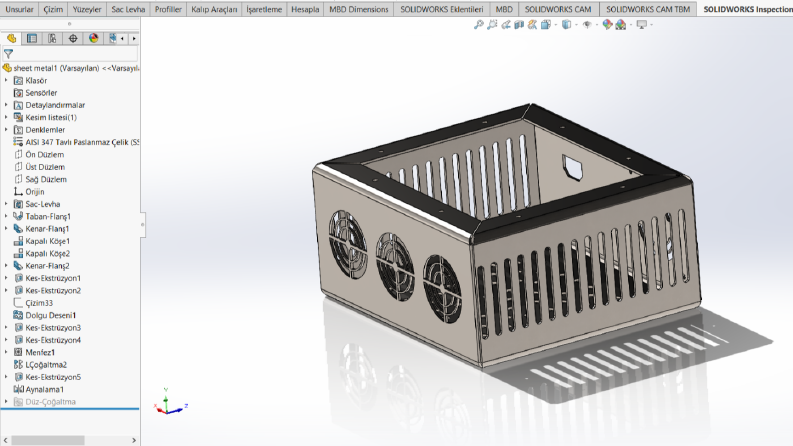Click the AISI 347 material icon
793x446 pixels.
(18, 142)
